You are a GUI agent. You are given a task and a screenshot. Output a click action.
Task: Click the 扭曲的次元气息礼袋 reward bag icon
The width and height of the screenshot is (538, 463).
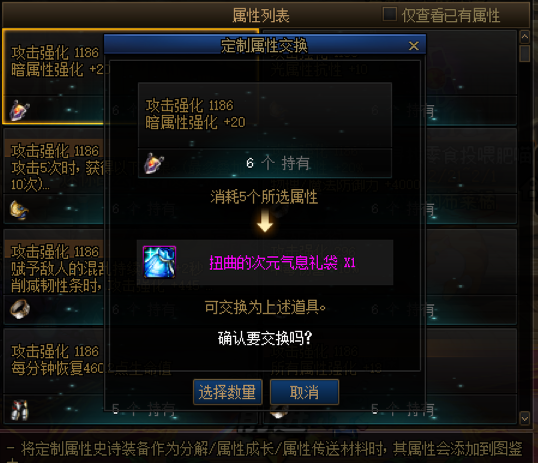click(159, 262)
